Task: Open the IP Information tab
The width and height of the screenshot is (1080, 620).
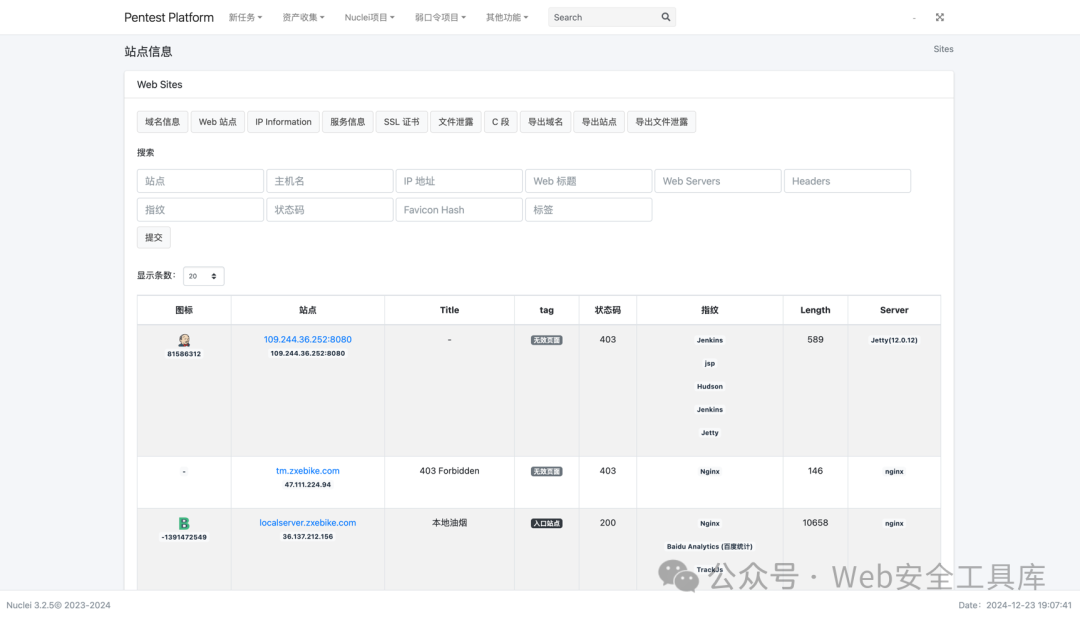Action: 283,122
